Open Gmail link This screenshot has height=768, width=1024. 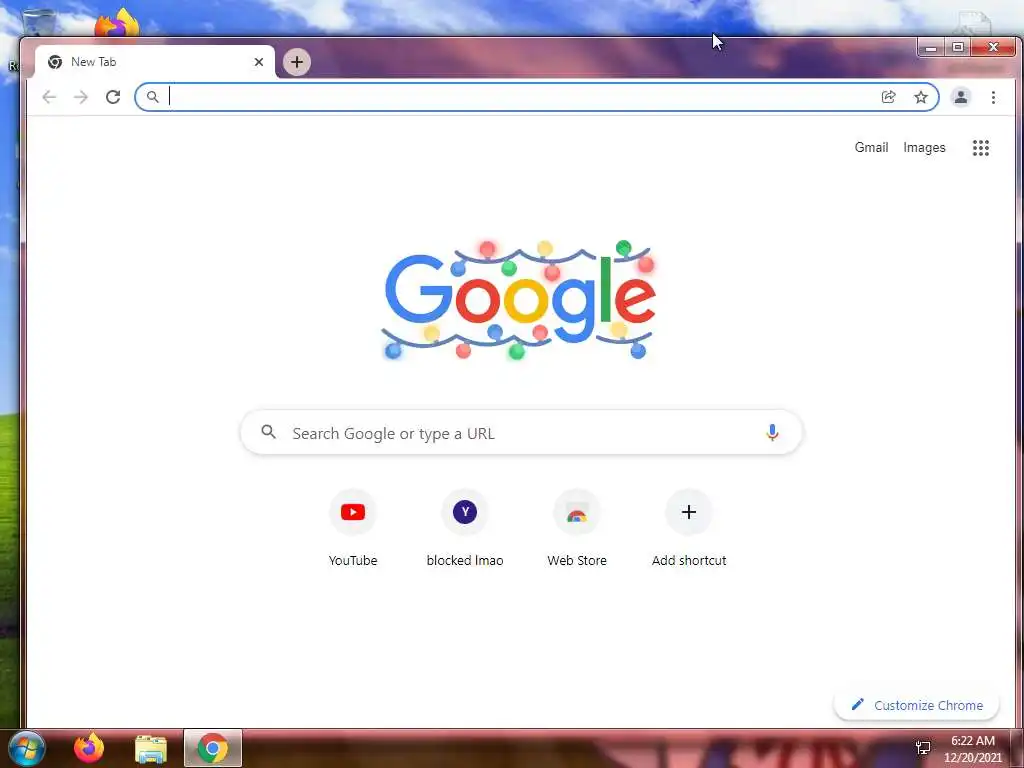pyautogui.click(x=871, y=148)
